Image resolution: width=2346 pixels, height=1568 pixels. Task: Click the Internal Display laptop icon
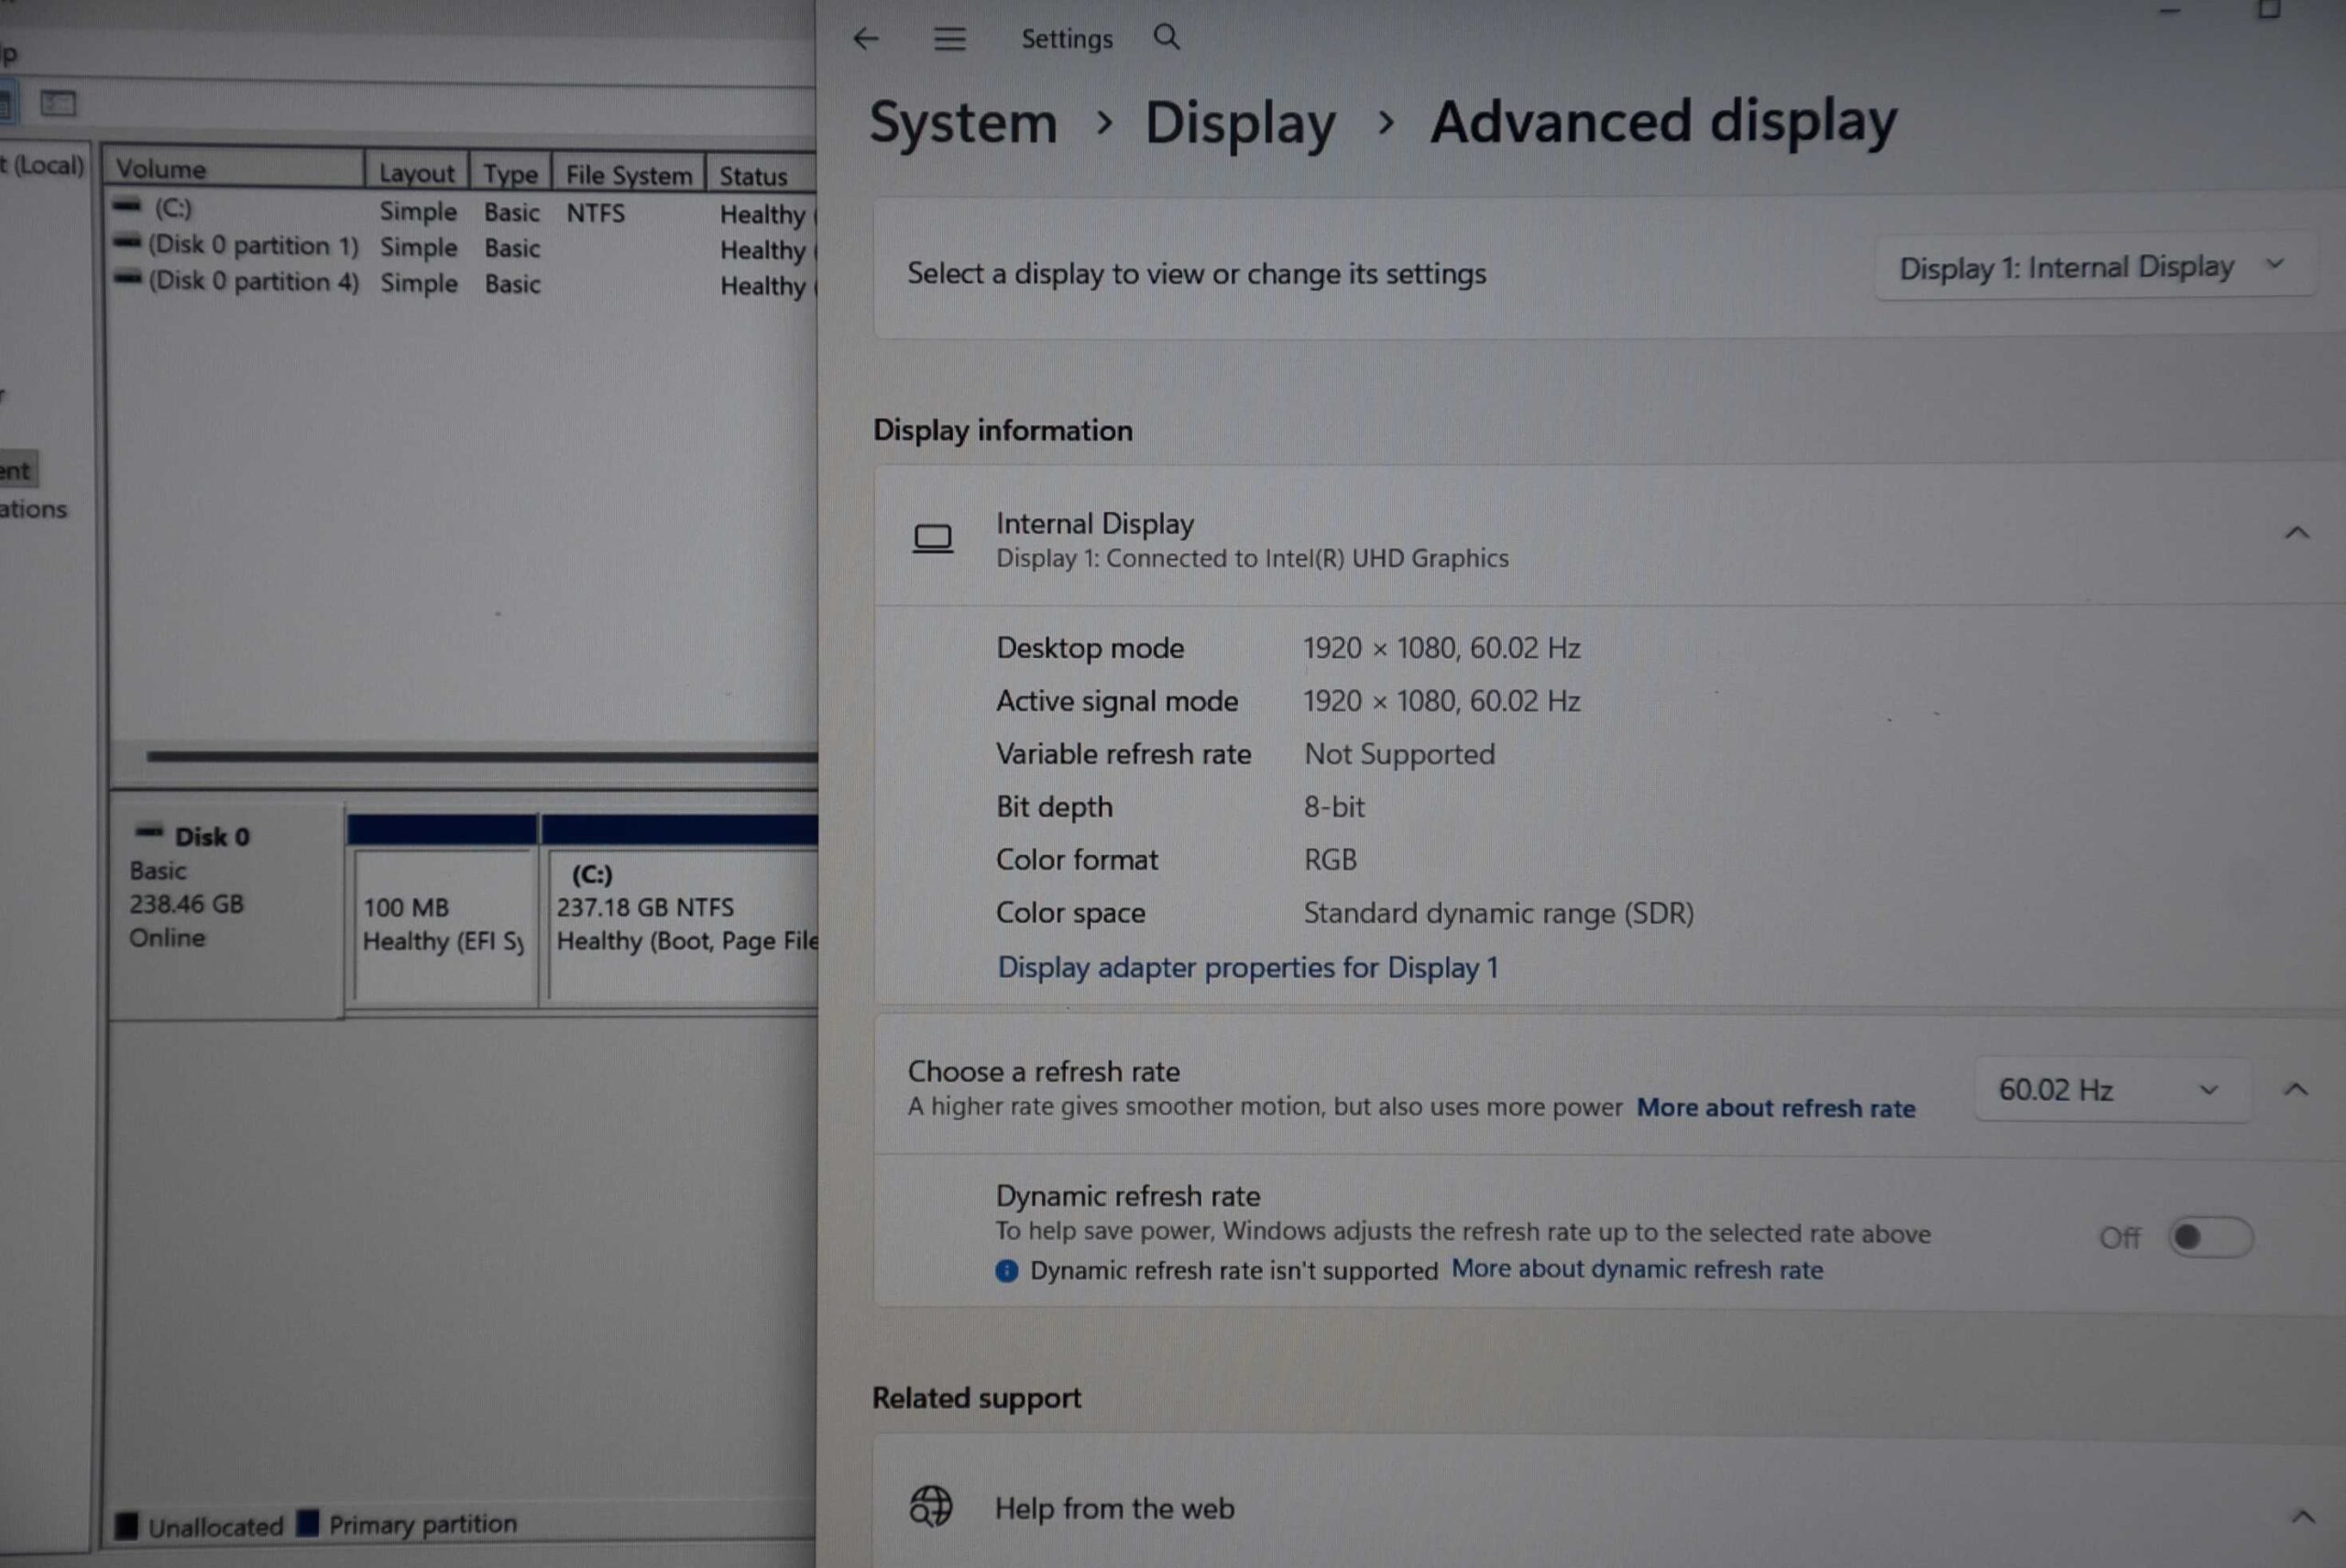(x=932, y=539)
